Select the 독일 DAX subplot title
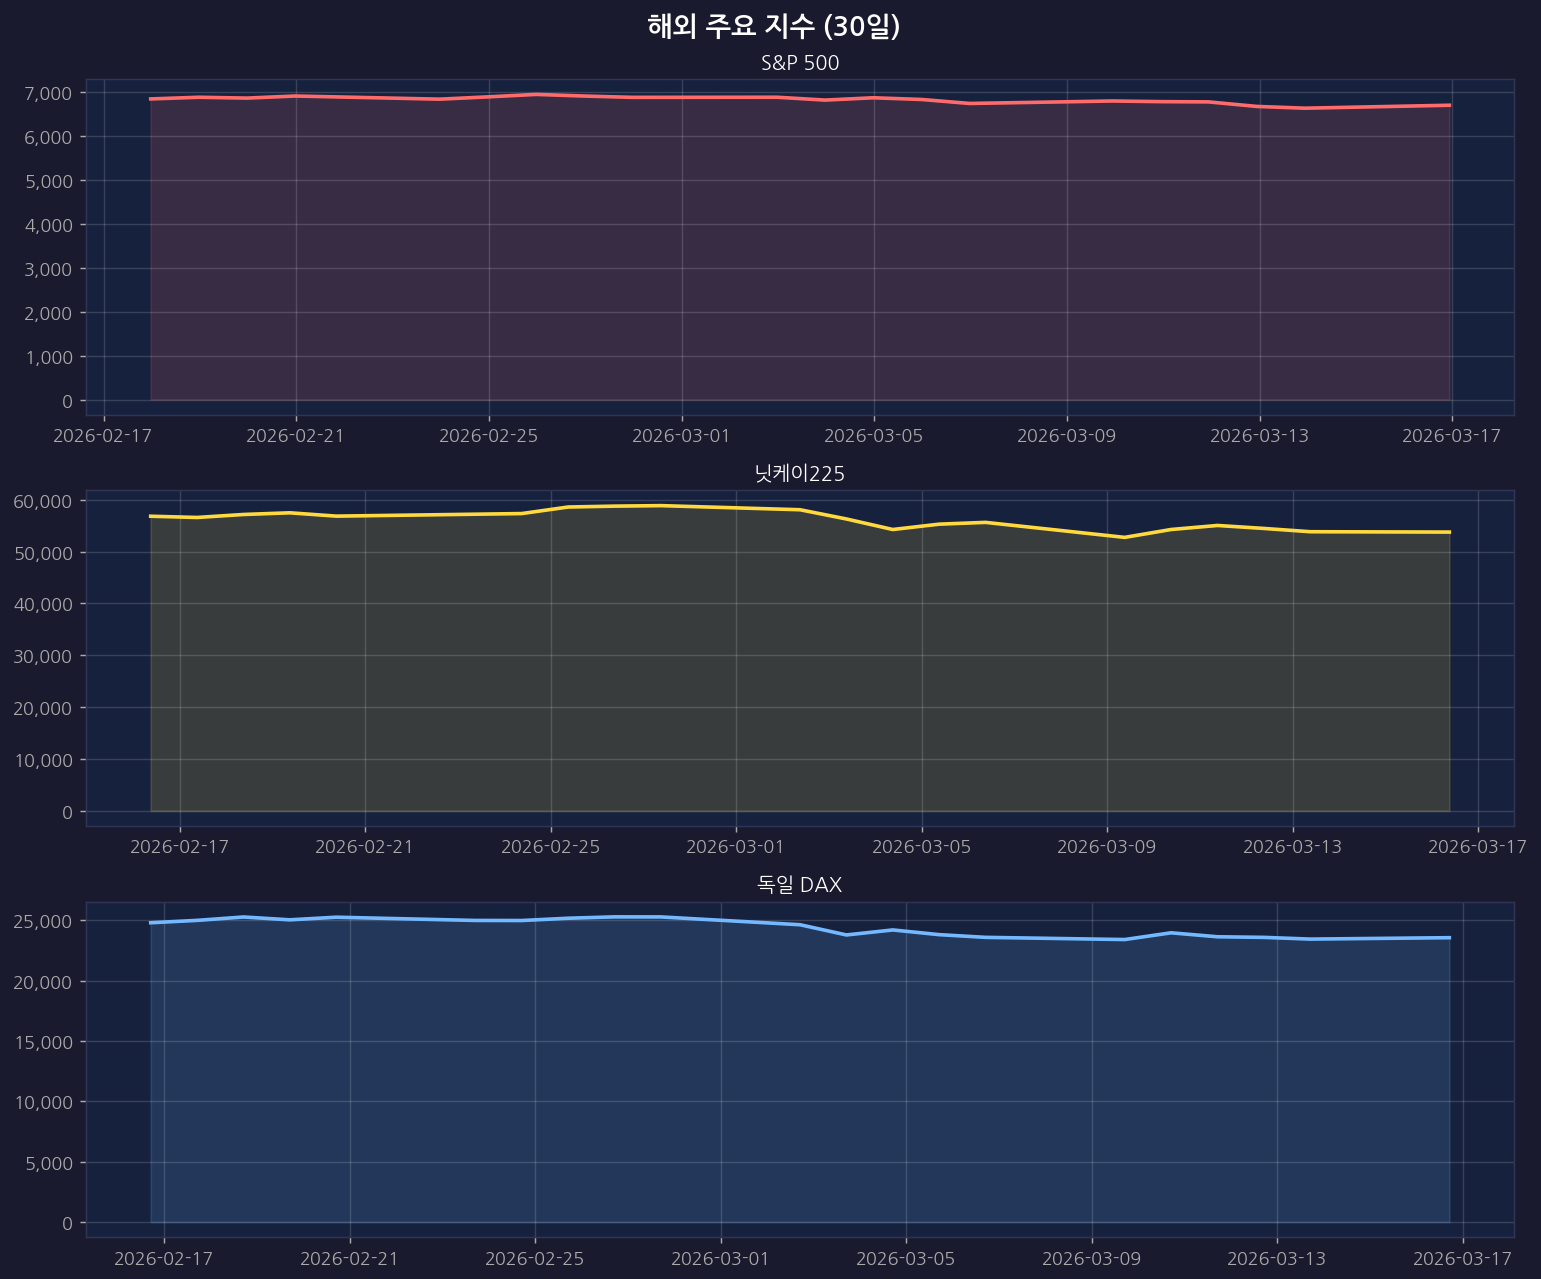Screen dimensions: 1541x1279 click(x=799, y=885)
